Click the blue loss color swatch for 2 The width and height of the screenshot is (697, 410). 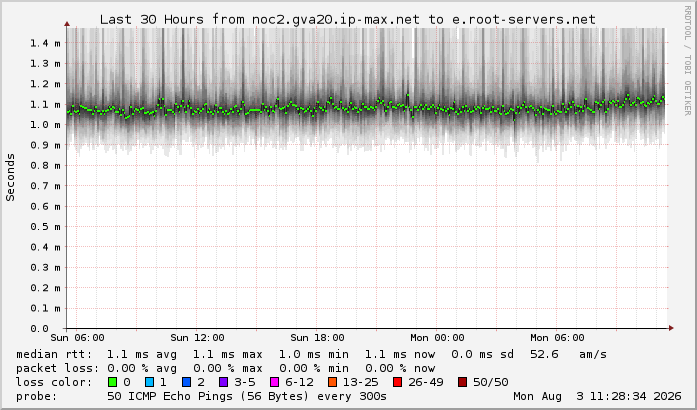coord(187,382)
